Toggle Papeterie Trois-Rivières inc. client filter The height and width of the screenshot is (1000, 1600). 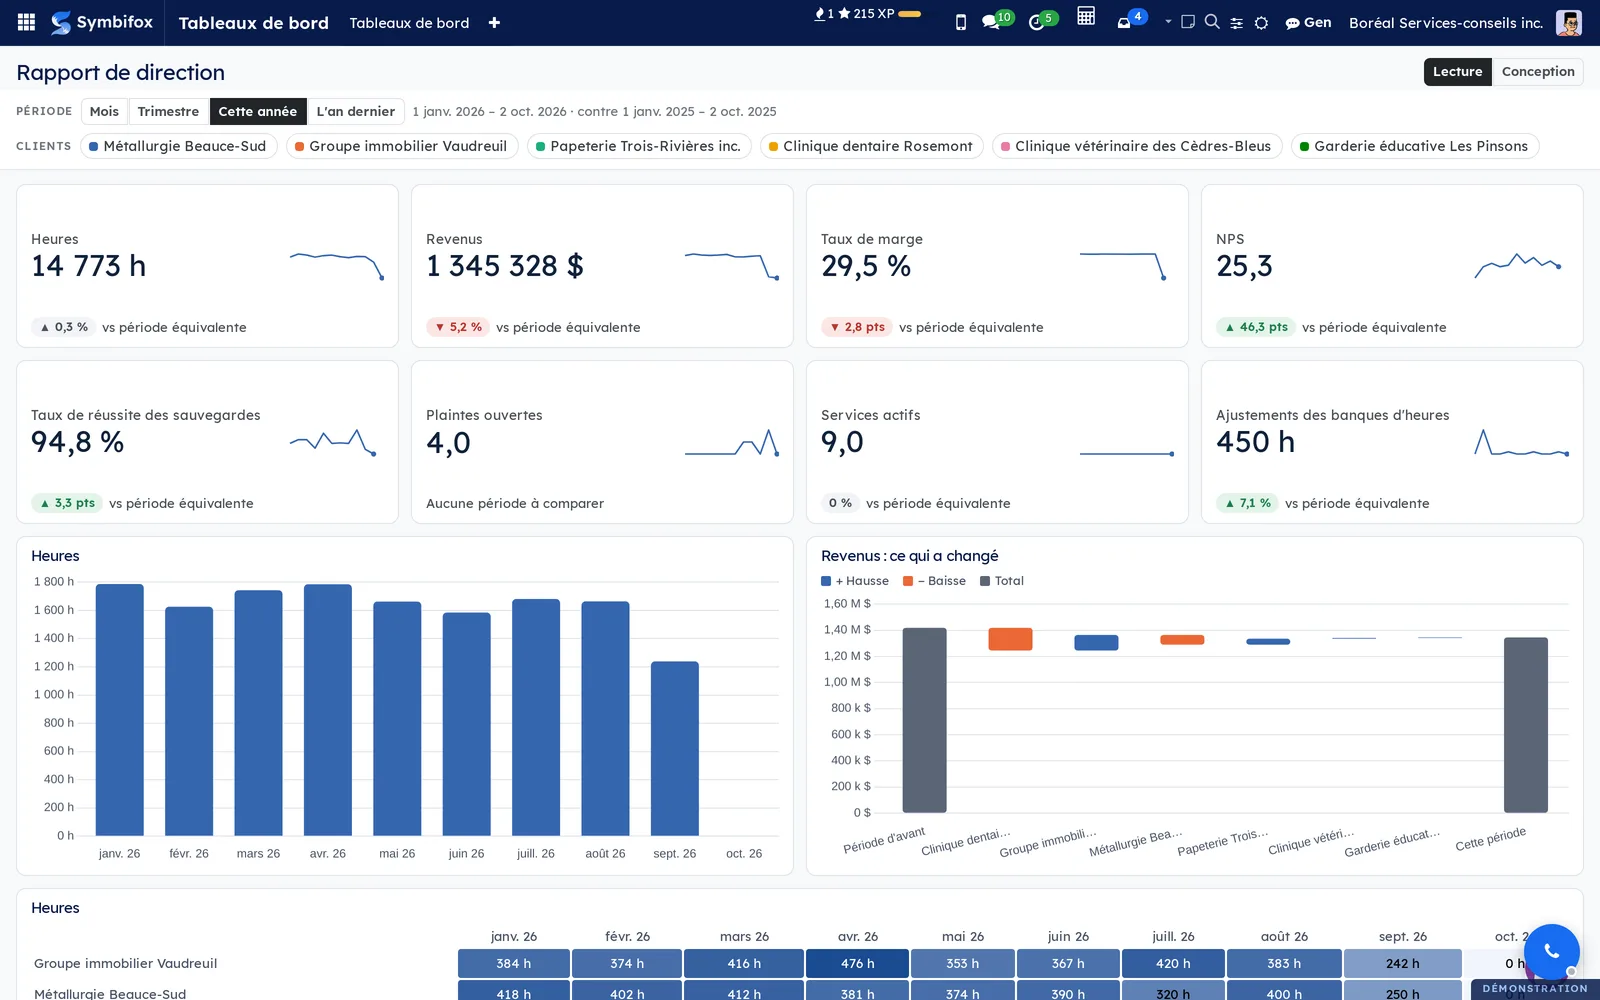click(639, 146)
